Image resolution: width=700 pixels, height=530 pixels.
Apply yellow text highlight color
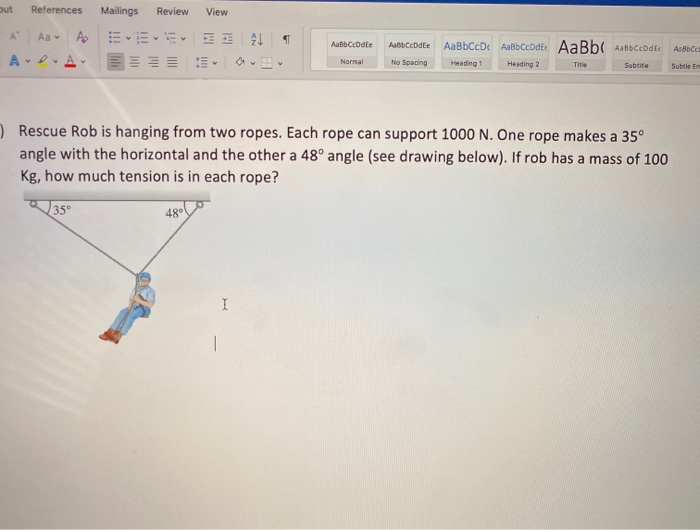tap(43, 61)
